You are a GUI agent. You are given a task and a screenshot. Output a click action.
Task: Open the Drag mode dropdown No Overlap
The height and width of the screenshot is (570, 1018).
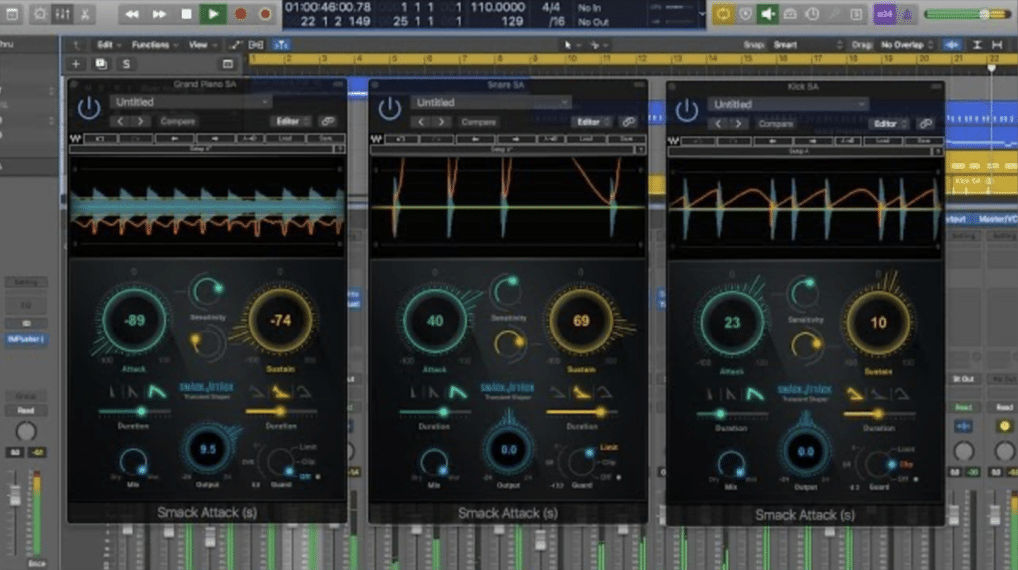[x=906, y=45]
